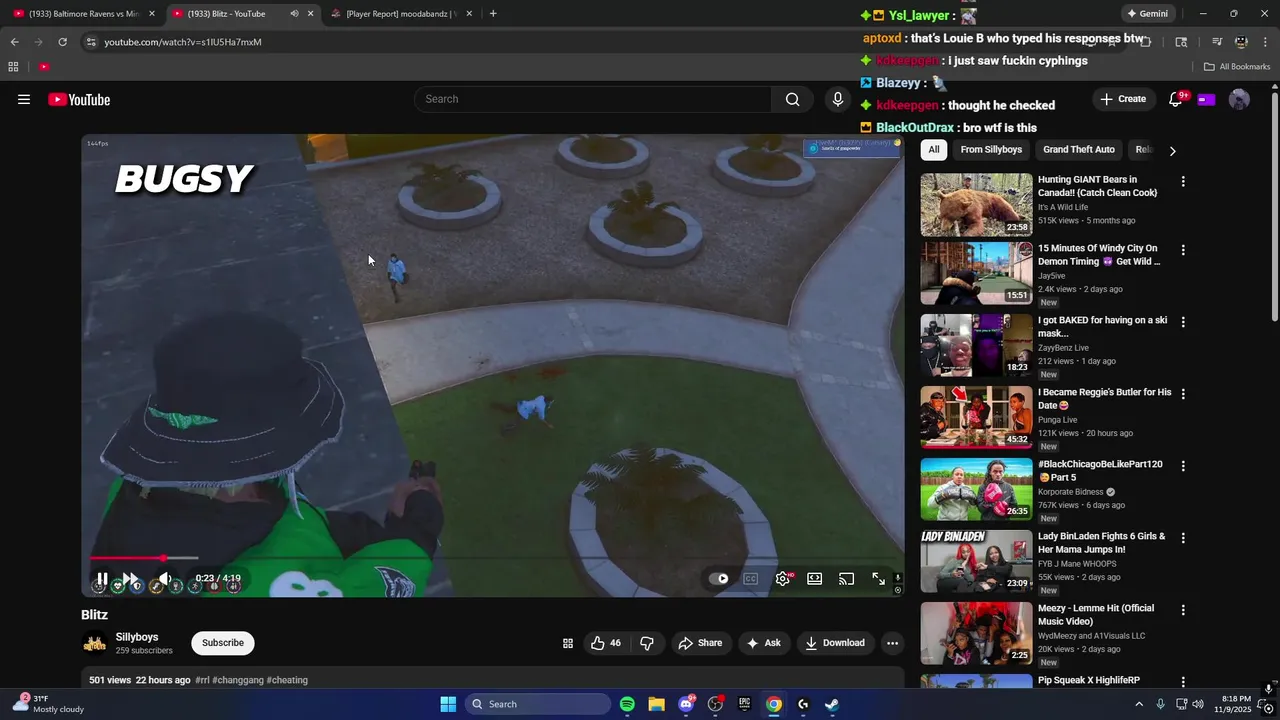Image resolution: width=1280 pixels, height=720 pixels.
Task: Click the Gemini button in Chrome
Action: click(x=1147, y=14)
